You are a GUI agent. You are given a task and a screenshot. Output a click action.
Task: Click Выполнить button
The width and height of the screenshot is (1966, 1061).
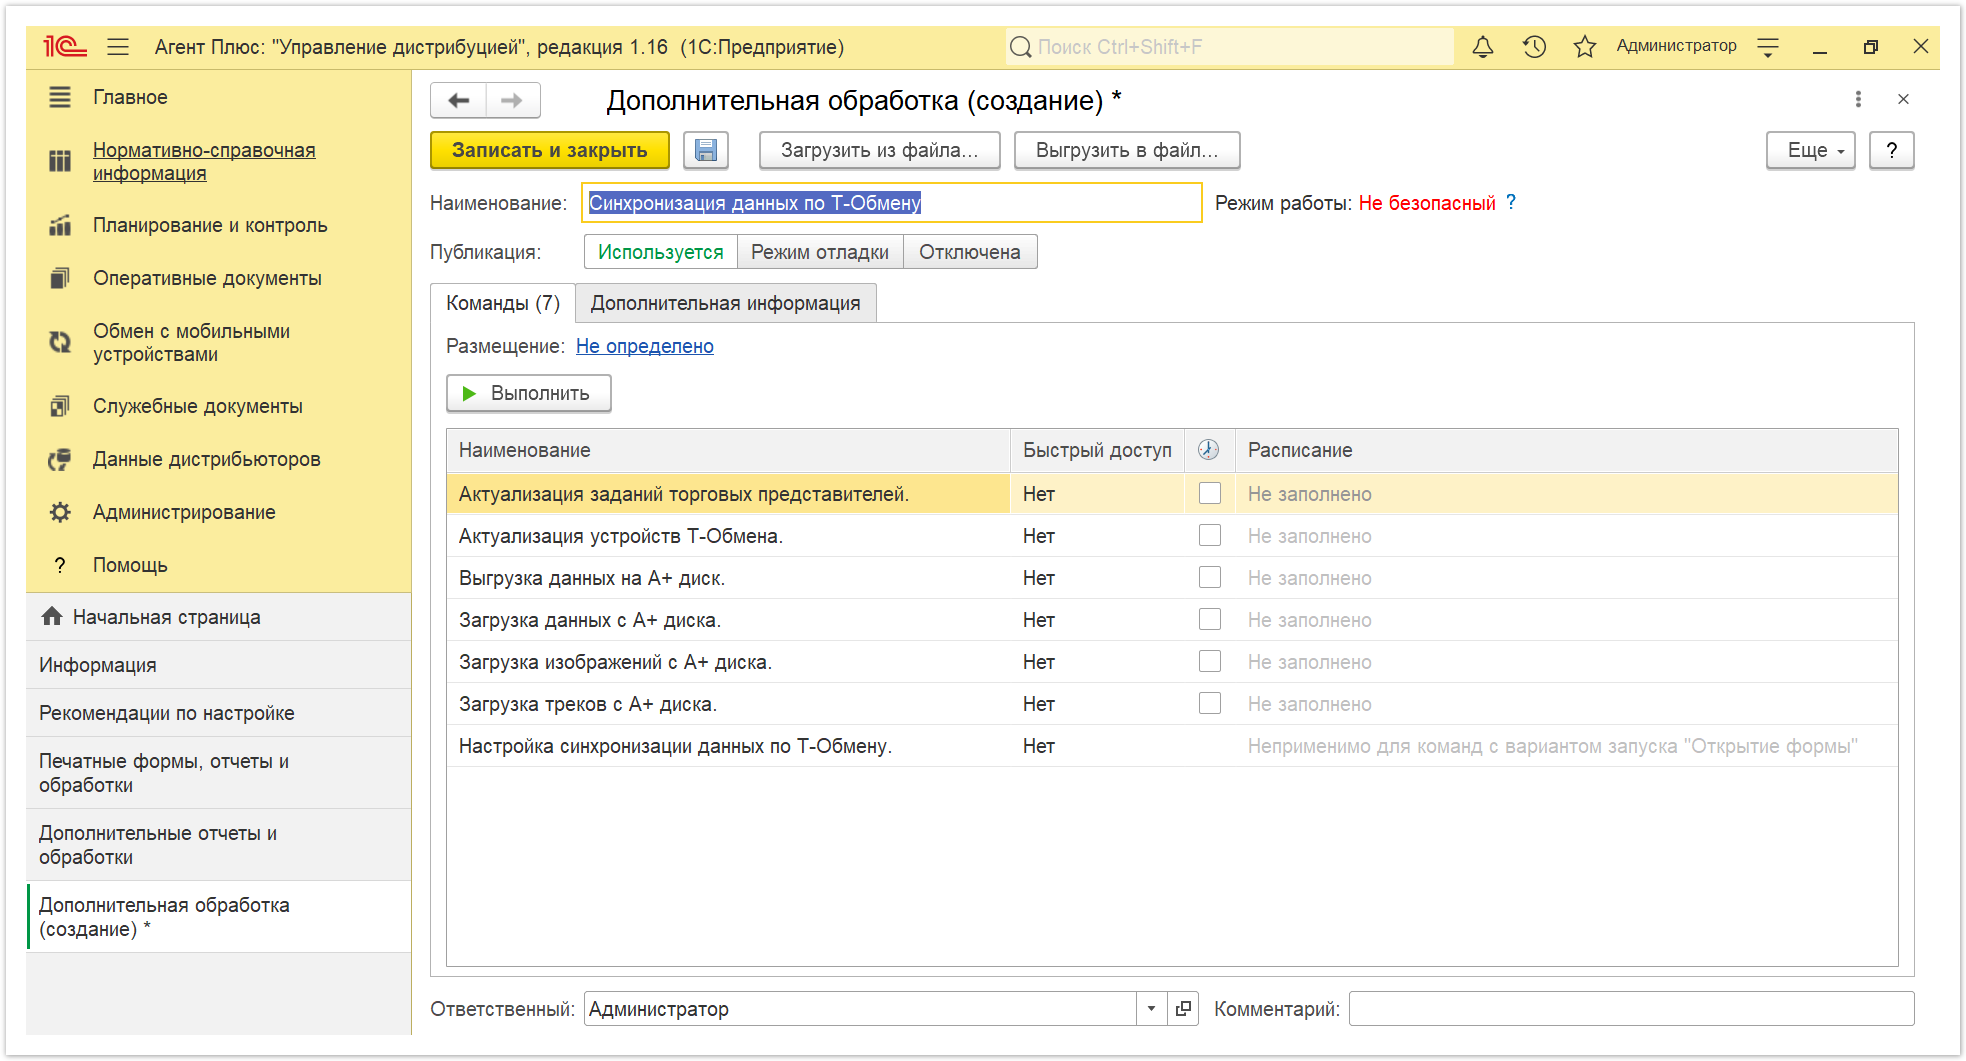pos(528,393)
